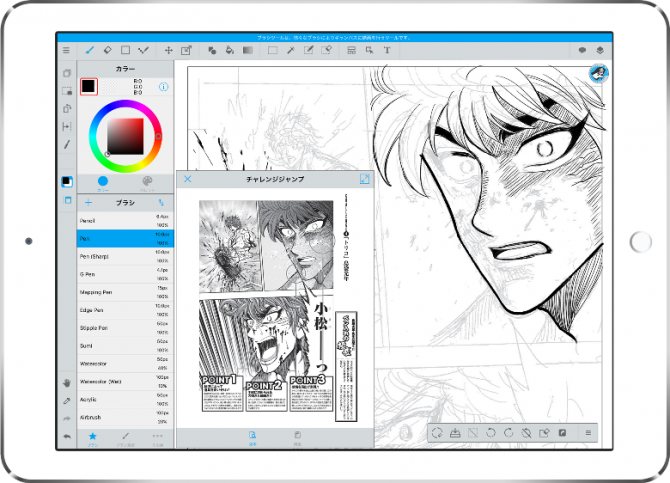Select the Pencil brush
The image size is (670, 483).
pos(125,221)
